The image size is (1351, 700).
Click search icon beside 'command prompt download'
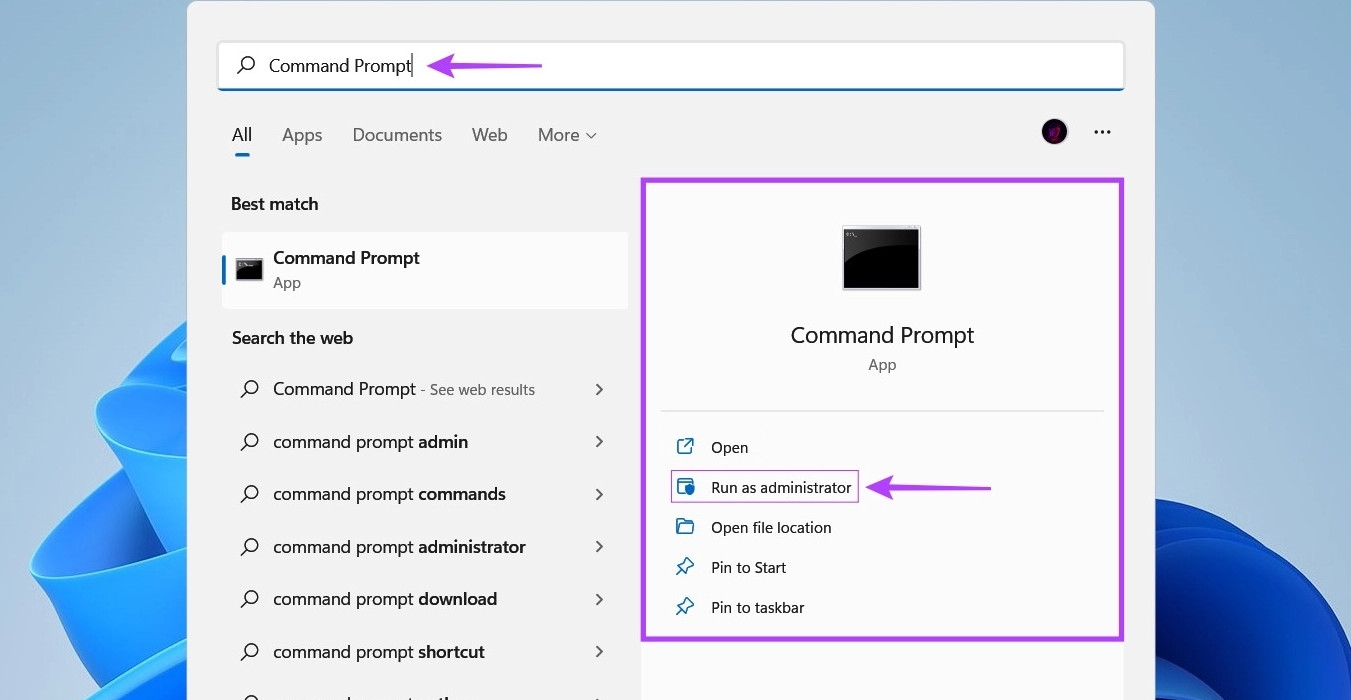pos(250,599)
